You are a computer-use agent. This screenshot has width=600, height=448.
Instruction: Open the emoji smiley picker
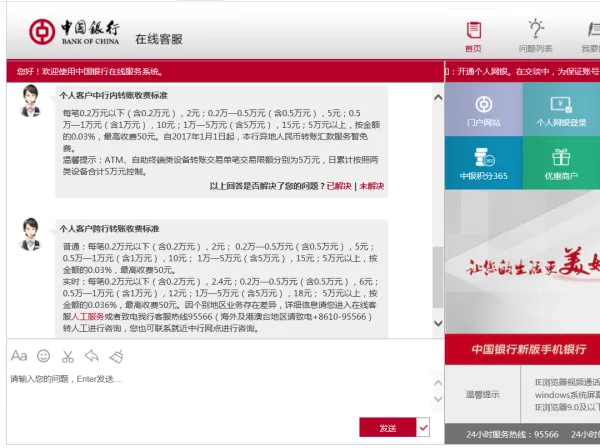[44, 356]
